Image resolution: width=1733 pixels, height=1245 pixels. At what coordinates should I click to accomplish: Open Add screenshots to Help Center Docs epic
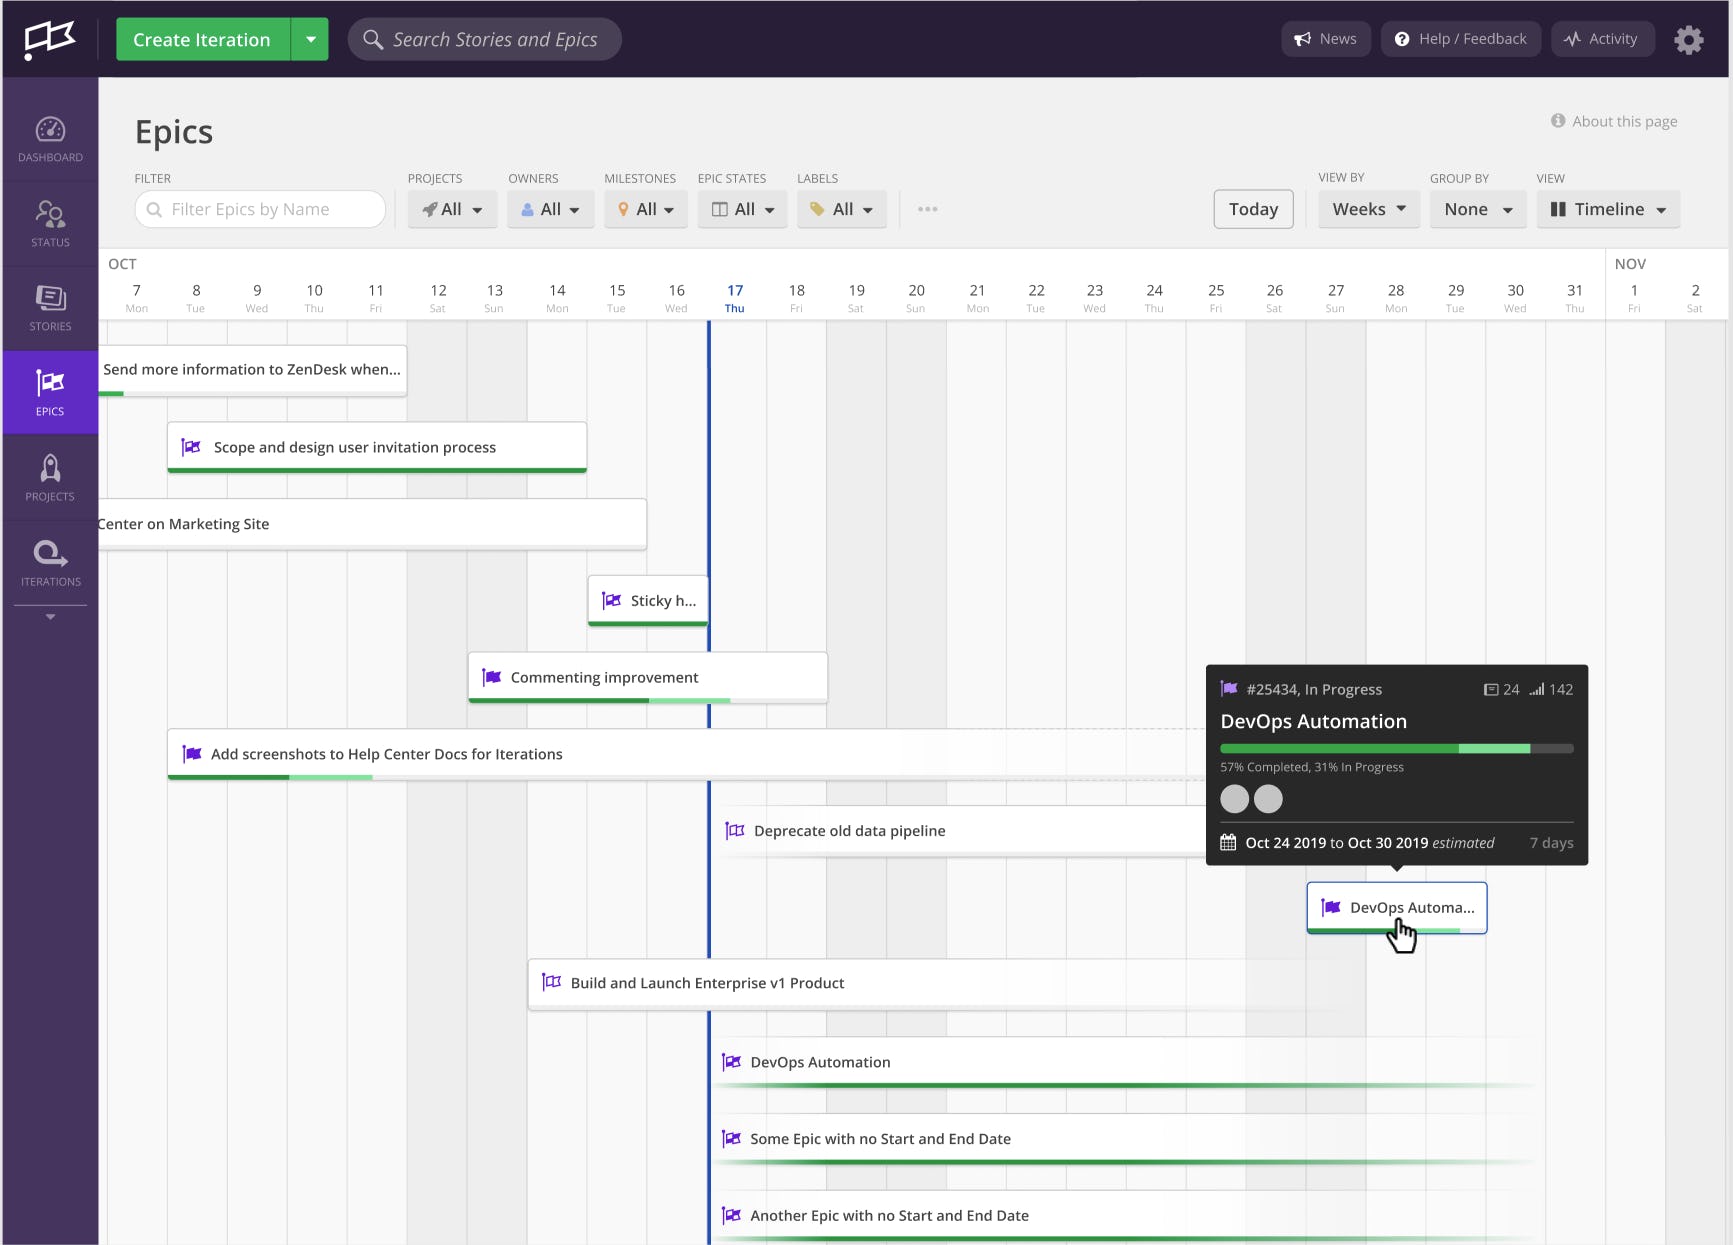point(686,754)
